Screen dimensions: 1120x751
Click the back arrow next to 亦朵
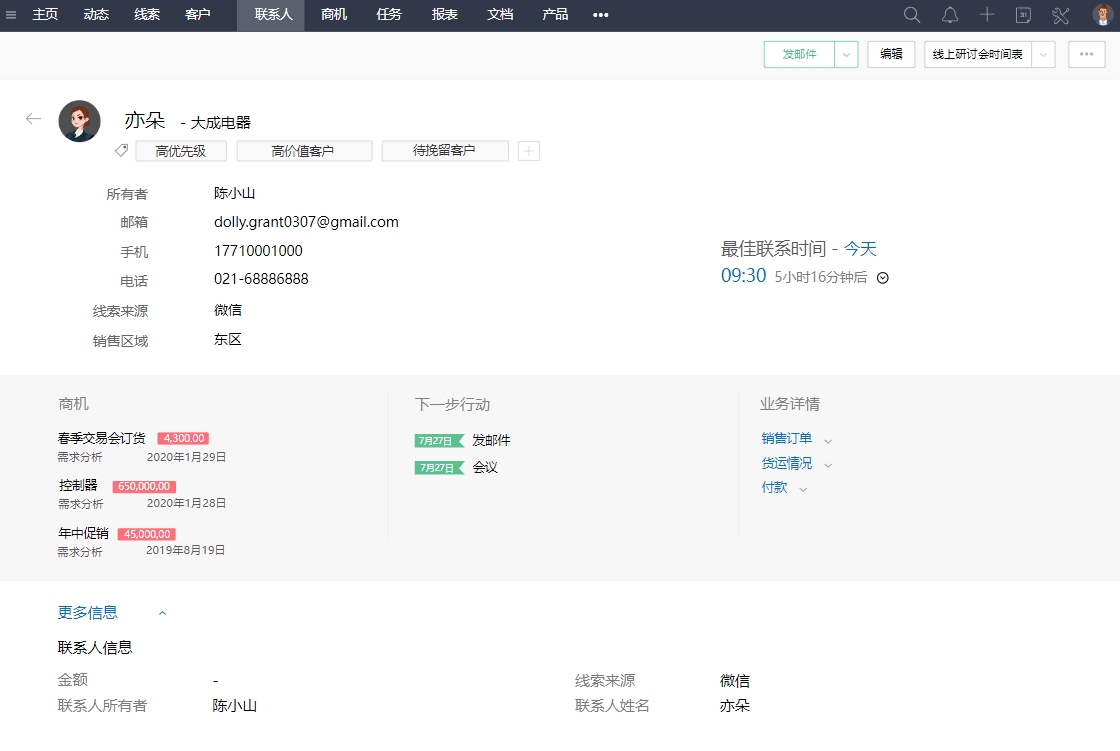click(x=33, y=118)
